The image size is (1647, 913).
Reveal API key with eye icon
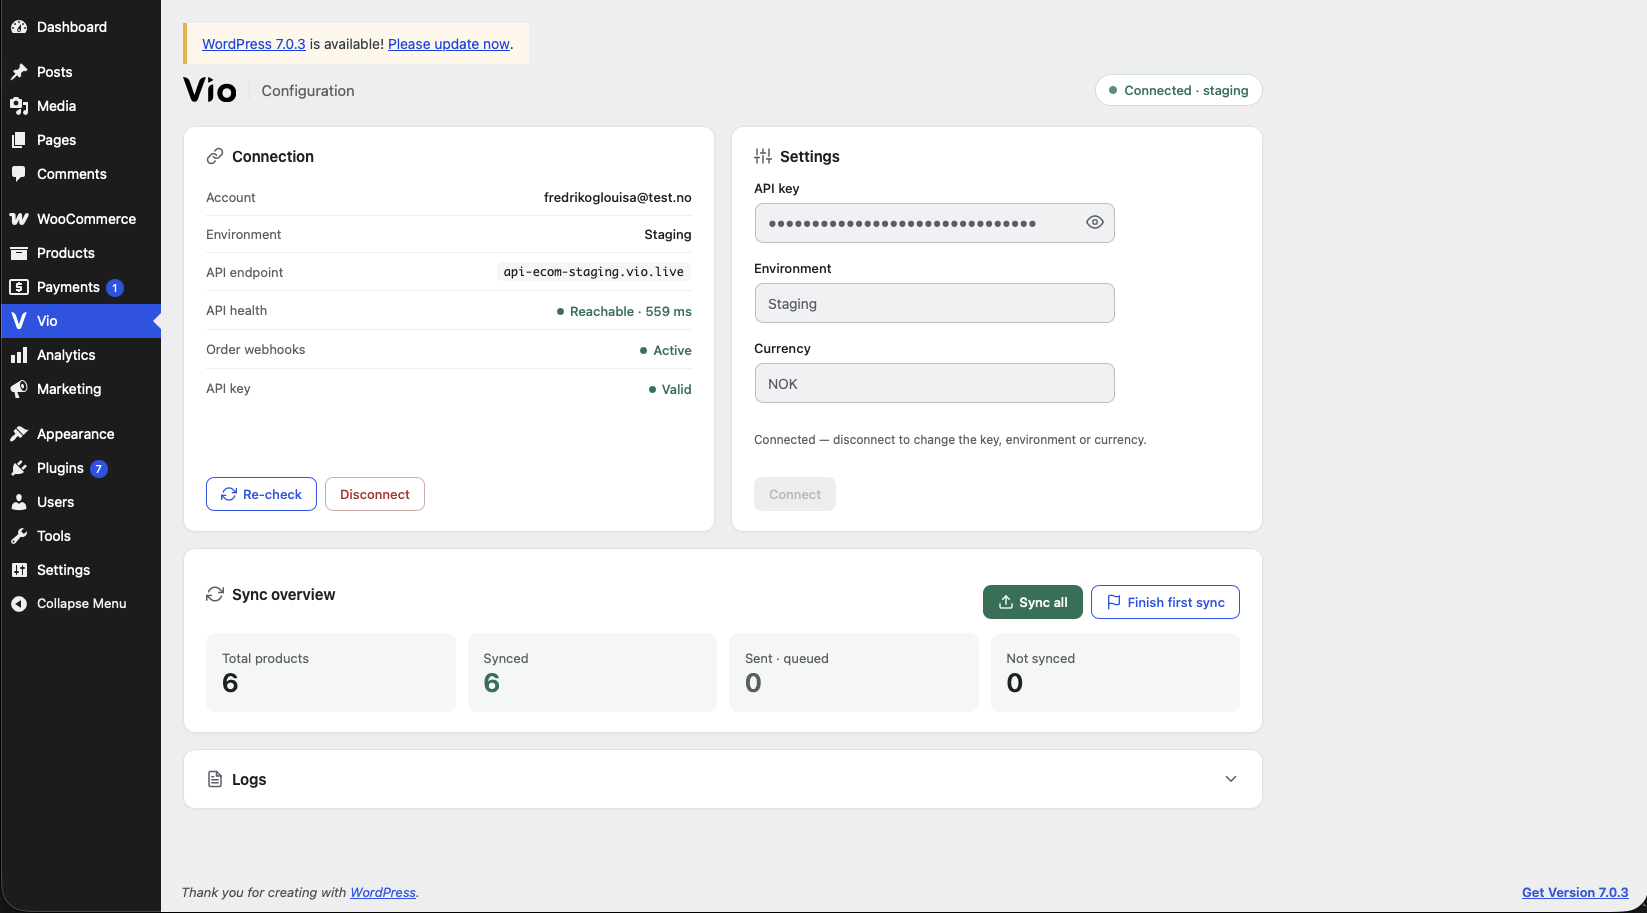1095,223
